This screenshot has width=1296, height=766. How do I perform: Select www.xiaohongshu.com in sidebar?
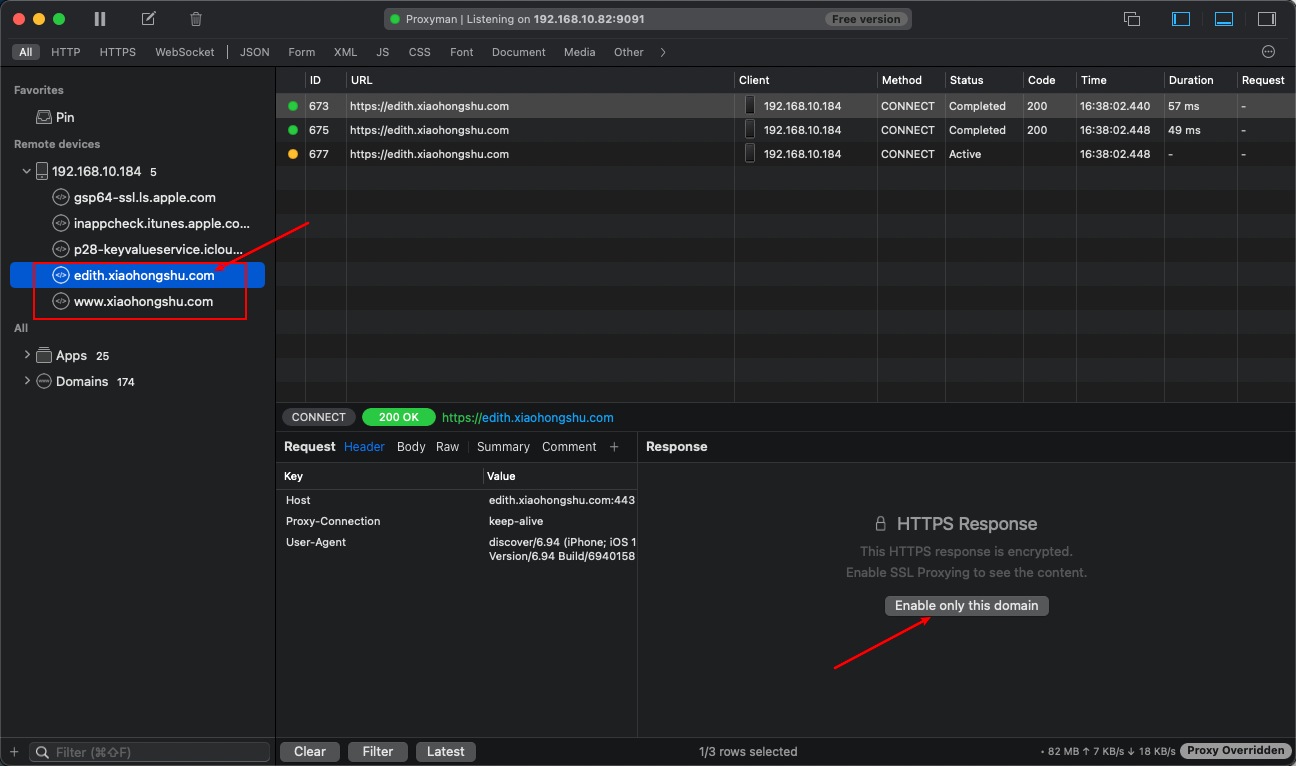point(143,301)
